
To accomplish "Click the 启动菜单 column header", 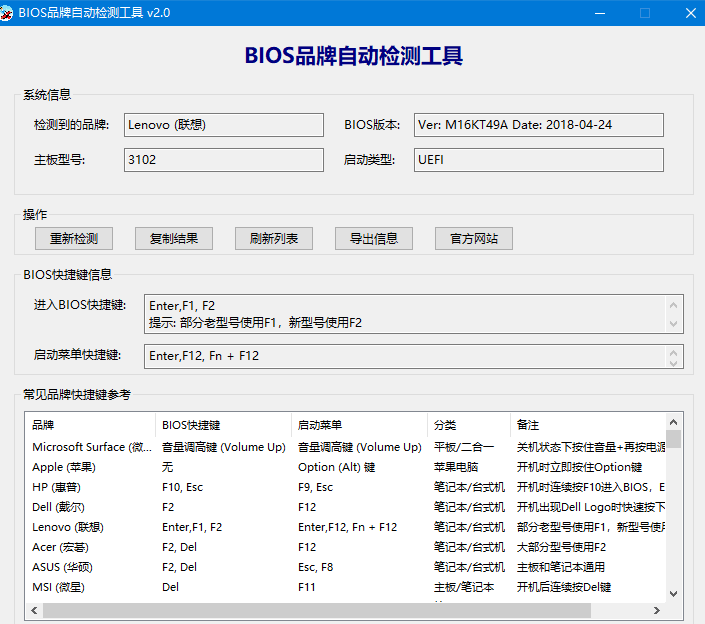I will point(359,424).
